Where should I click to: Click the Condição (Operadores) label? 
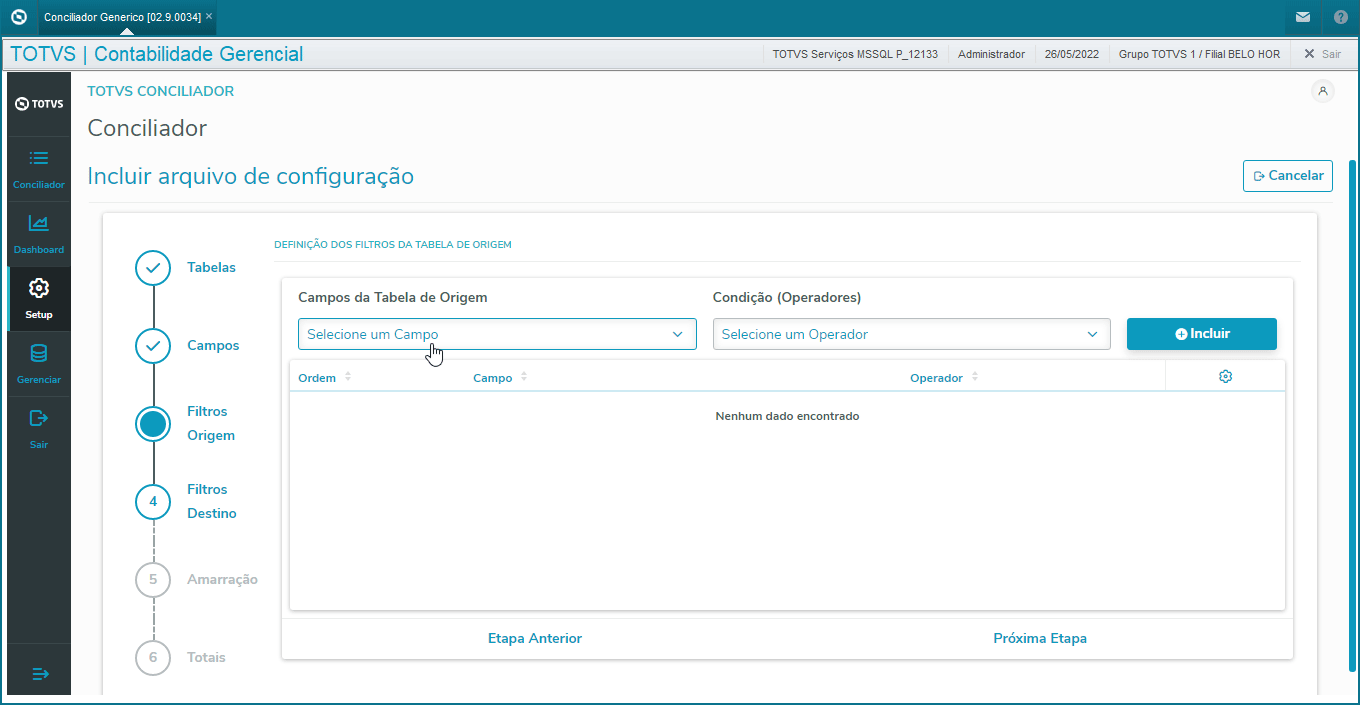(787, 297)
